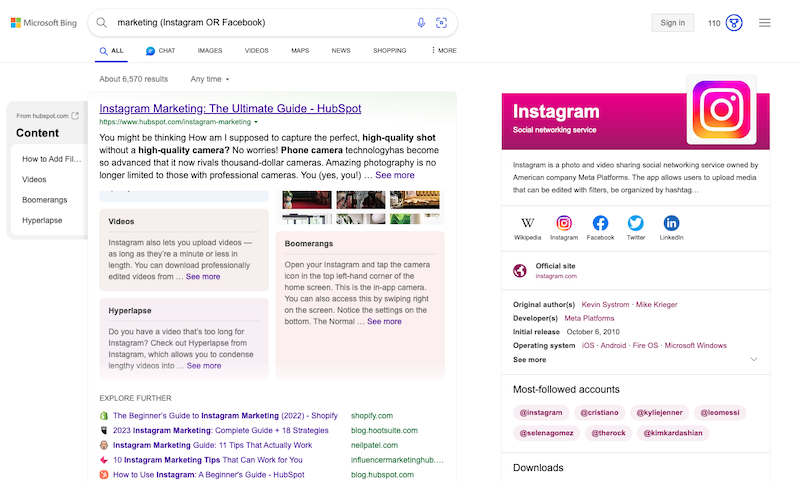Click Kevin Systrom author link

point(605,305)
